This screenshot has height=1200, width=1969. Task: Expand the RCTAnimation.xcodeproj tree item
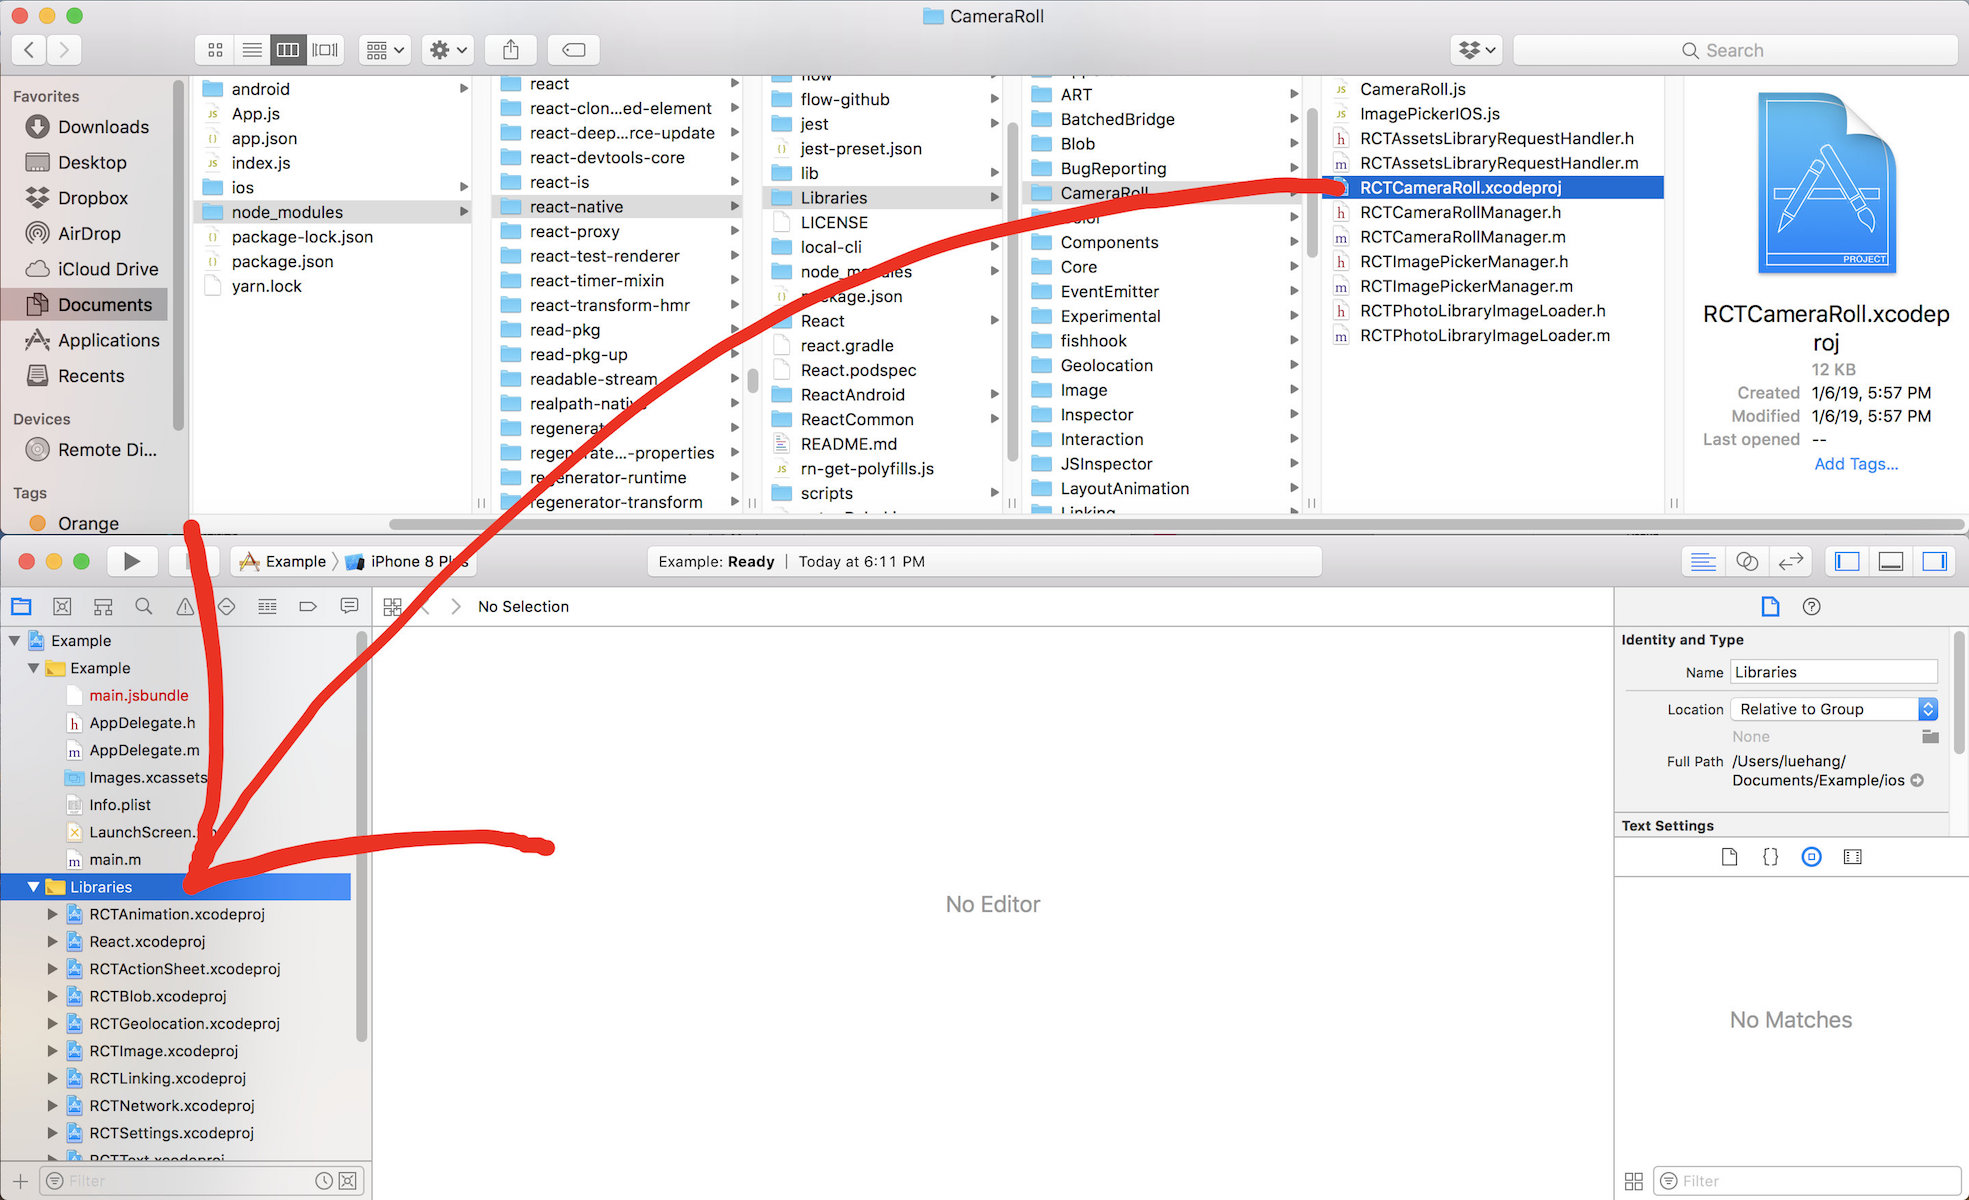[52, 912]
